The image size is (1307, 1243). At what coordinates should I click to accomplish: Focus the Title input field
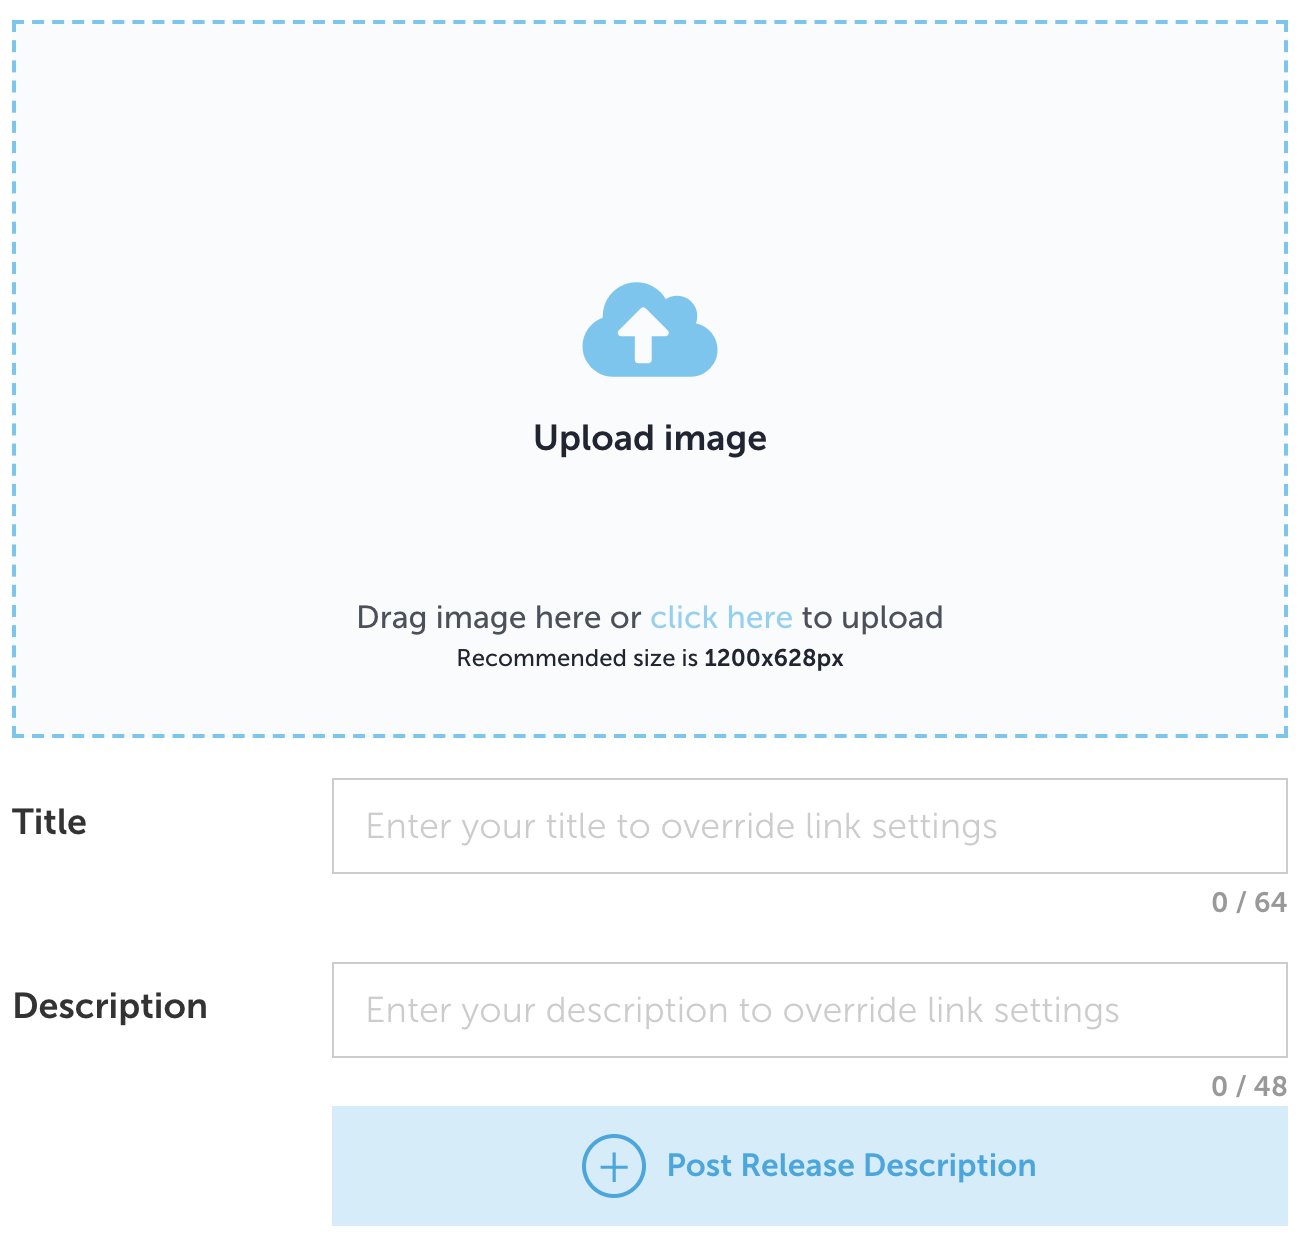point(809,826)
